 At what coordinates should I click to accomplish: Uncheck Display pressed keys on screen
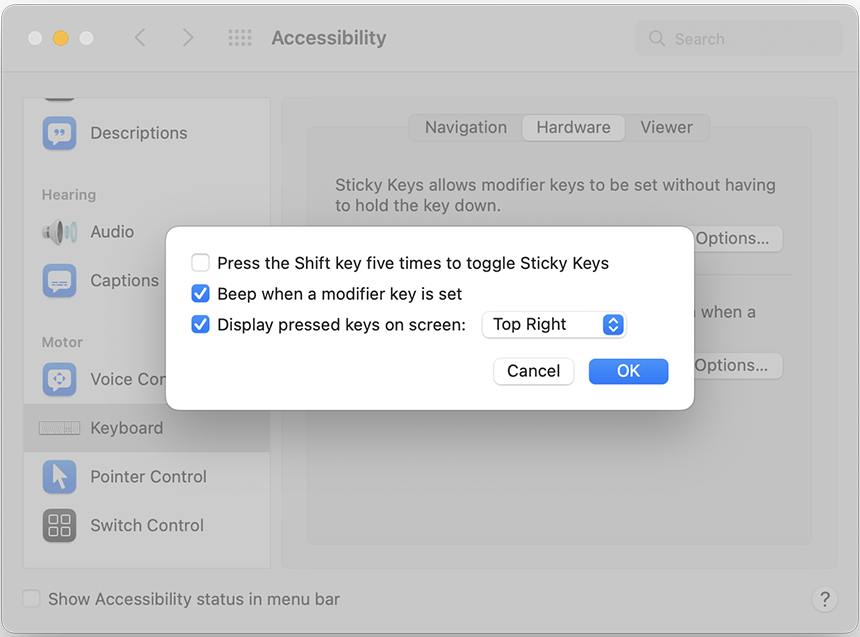(x=201, y=324)
